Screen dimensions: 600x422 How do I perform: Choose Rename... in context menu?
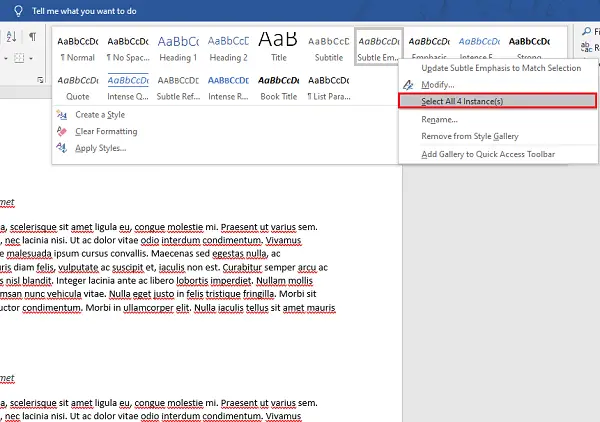pos(439,119)
